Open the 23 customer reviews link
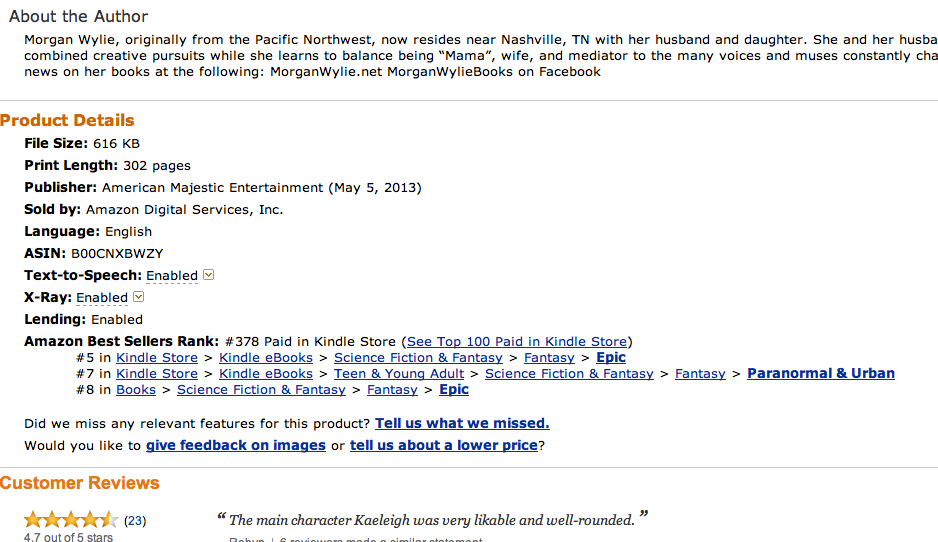Image resolution: width=938 pixels, height=542 pixels. click(135, 520)
